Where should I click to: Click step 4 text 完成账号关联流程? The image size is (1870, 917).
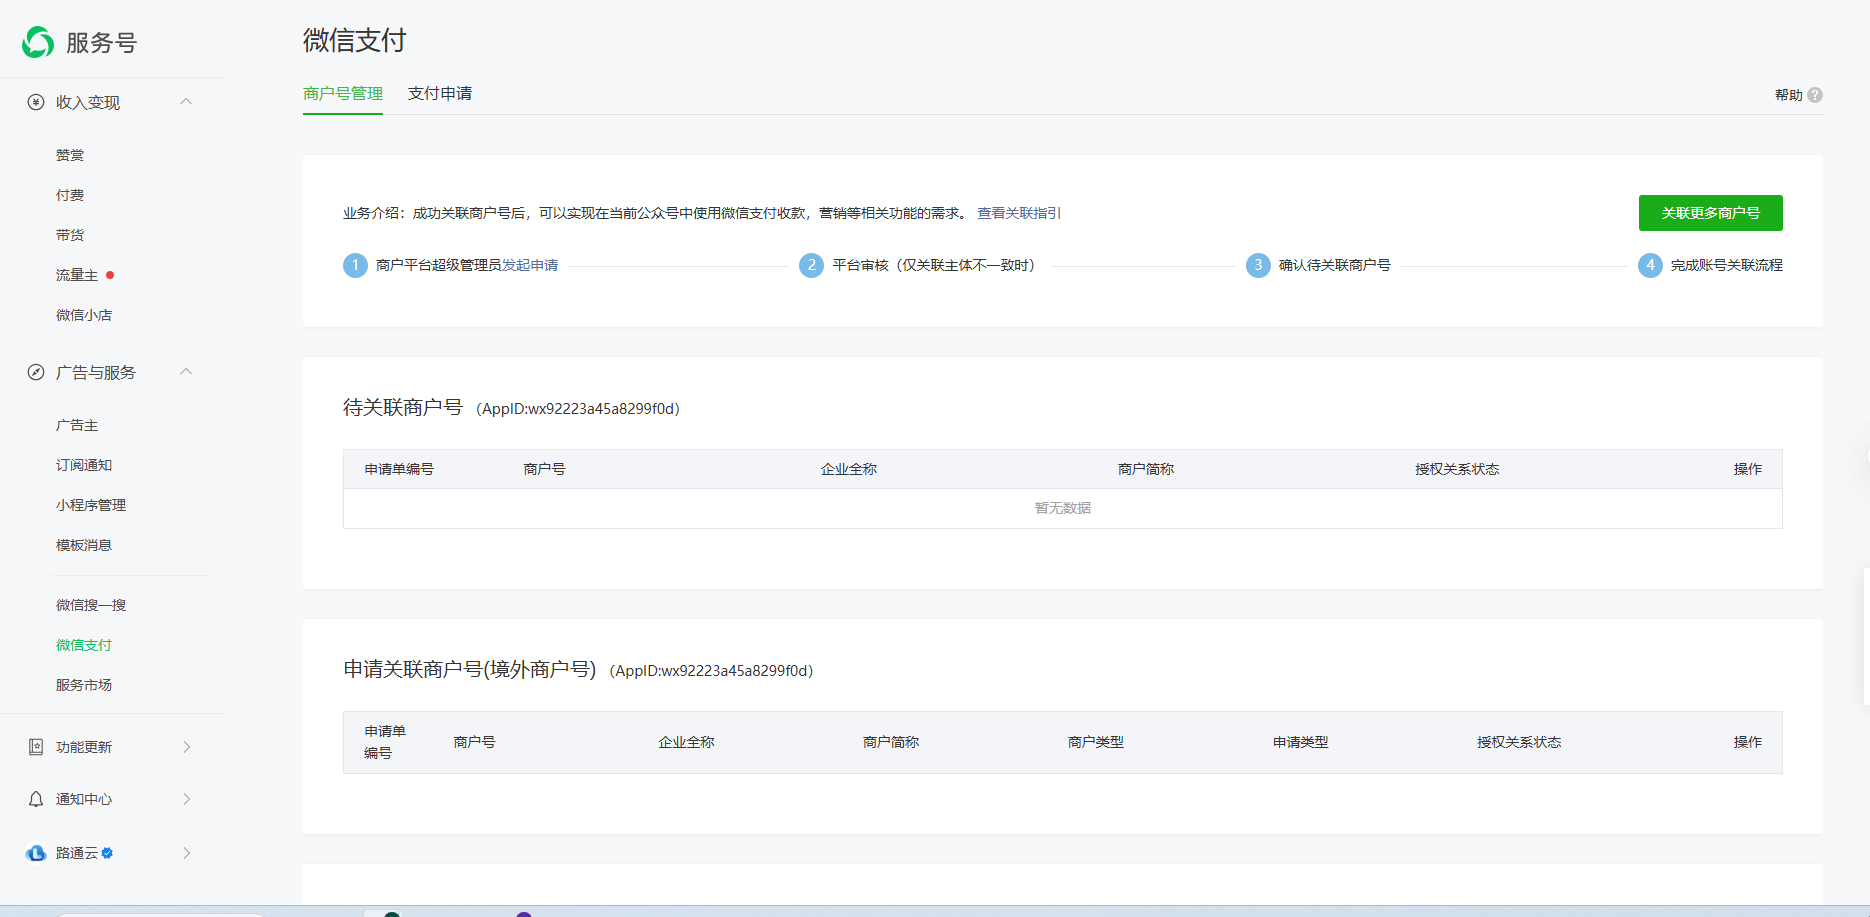[x=1727, y=265]
